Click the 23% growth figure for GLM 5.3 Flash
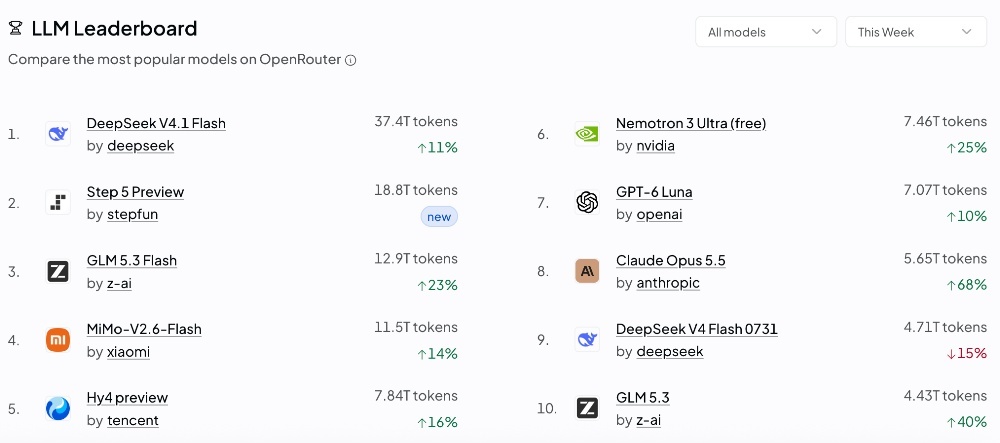Image resolution: width=1000 pixels, height=443 pixels. [x=438, y=285]
